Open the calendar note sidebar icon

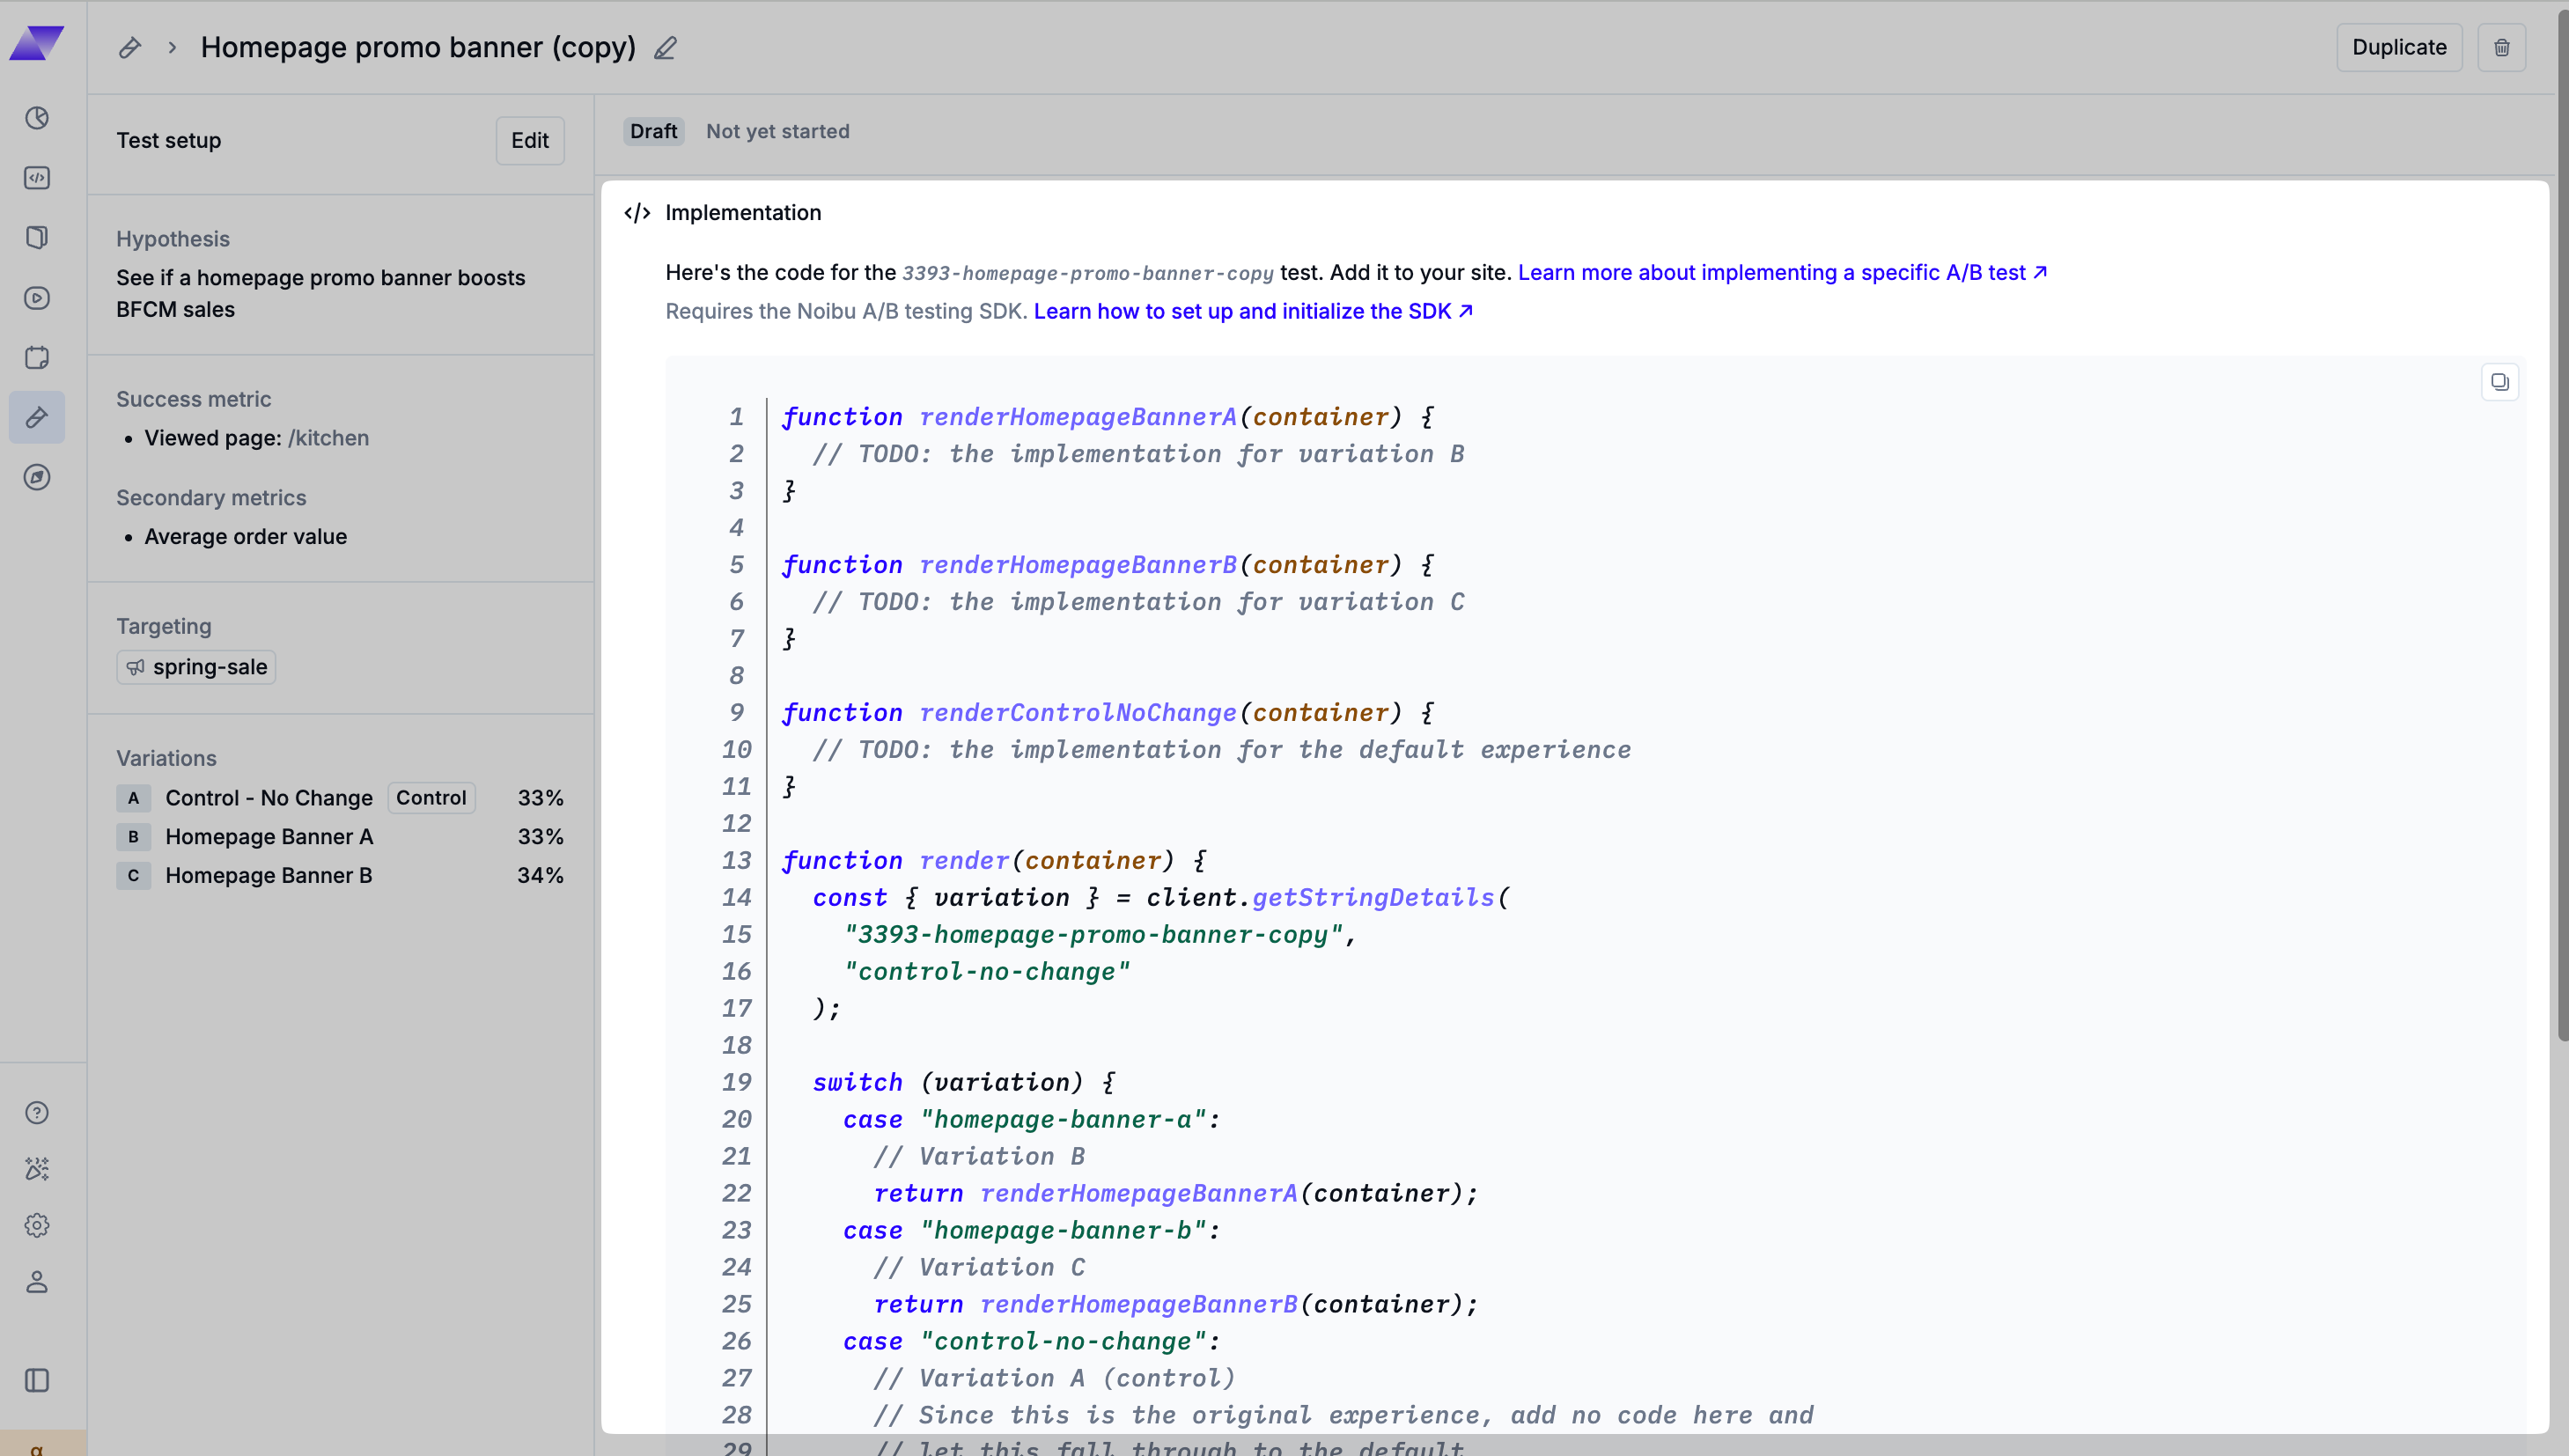pyautogui.click(x=37, y=358)
